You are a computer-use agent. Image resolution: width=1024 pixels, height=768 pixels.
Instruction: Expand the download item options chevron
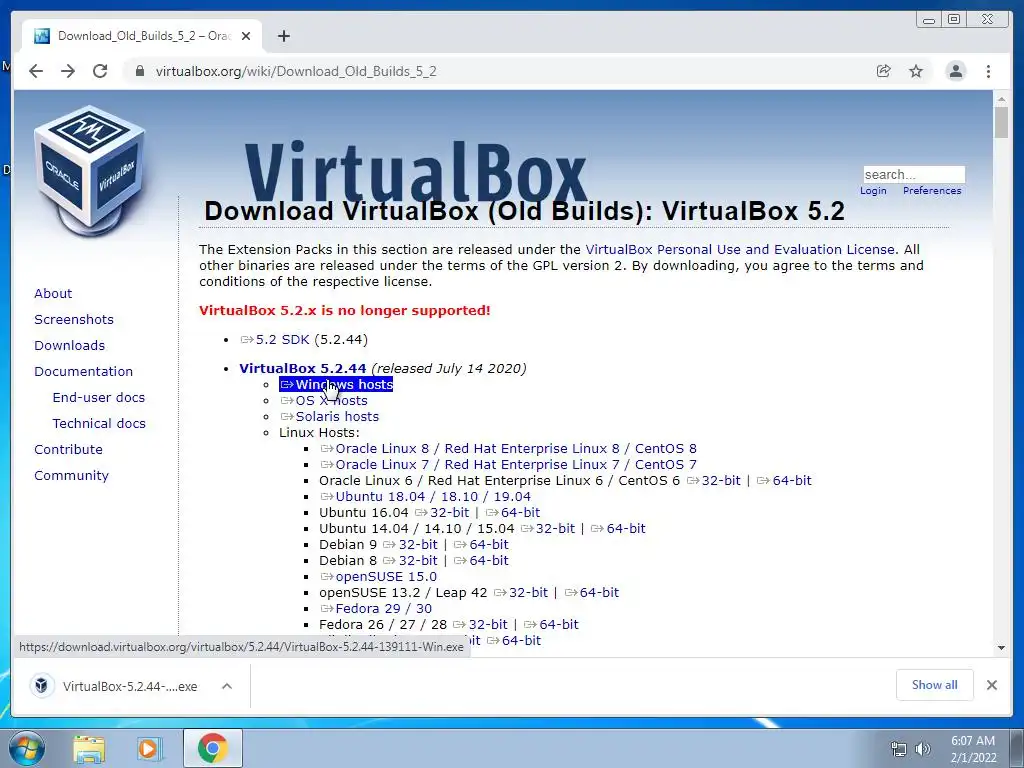click(x=227, y=686)
